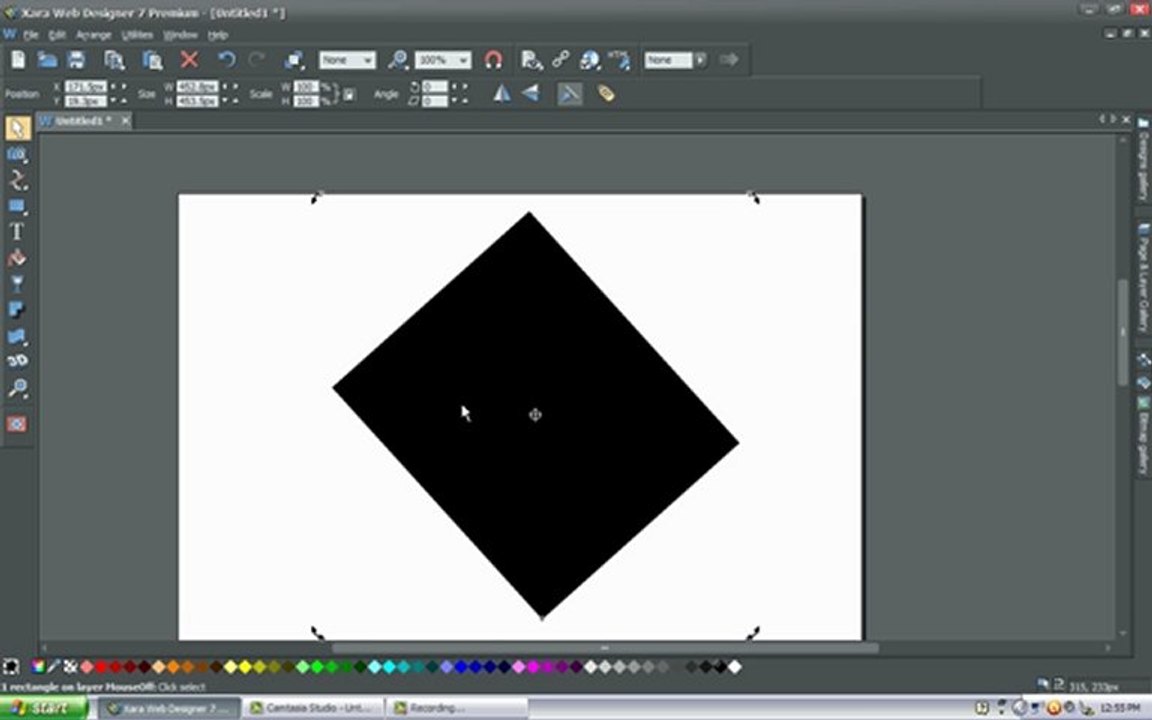
Task: Open the Arrange menu
Action: pyautogui.click(x=93, y=35)
